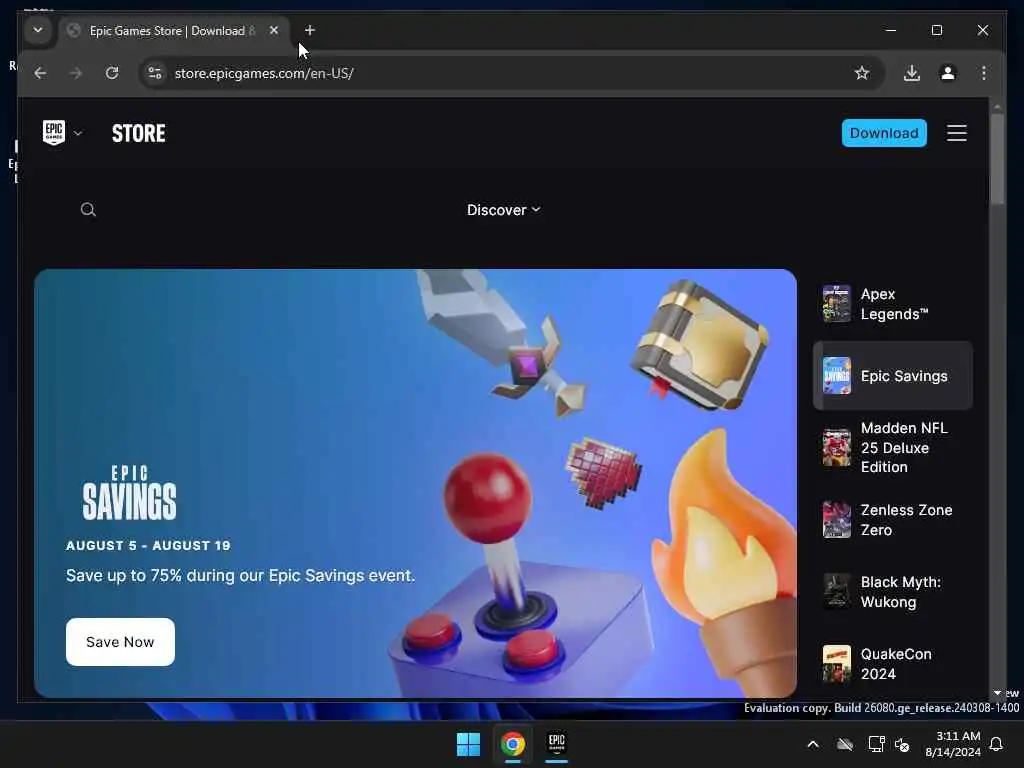Open Madden NFL 25 Deluxe Edition entry
The width and height of the screenshot is (1024, 768).
coord(893,447)
